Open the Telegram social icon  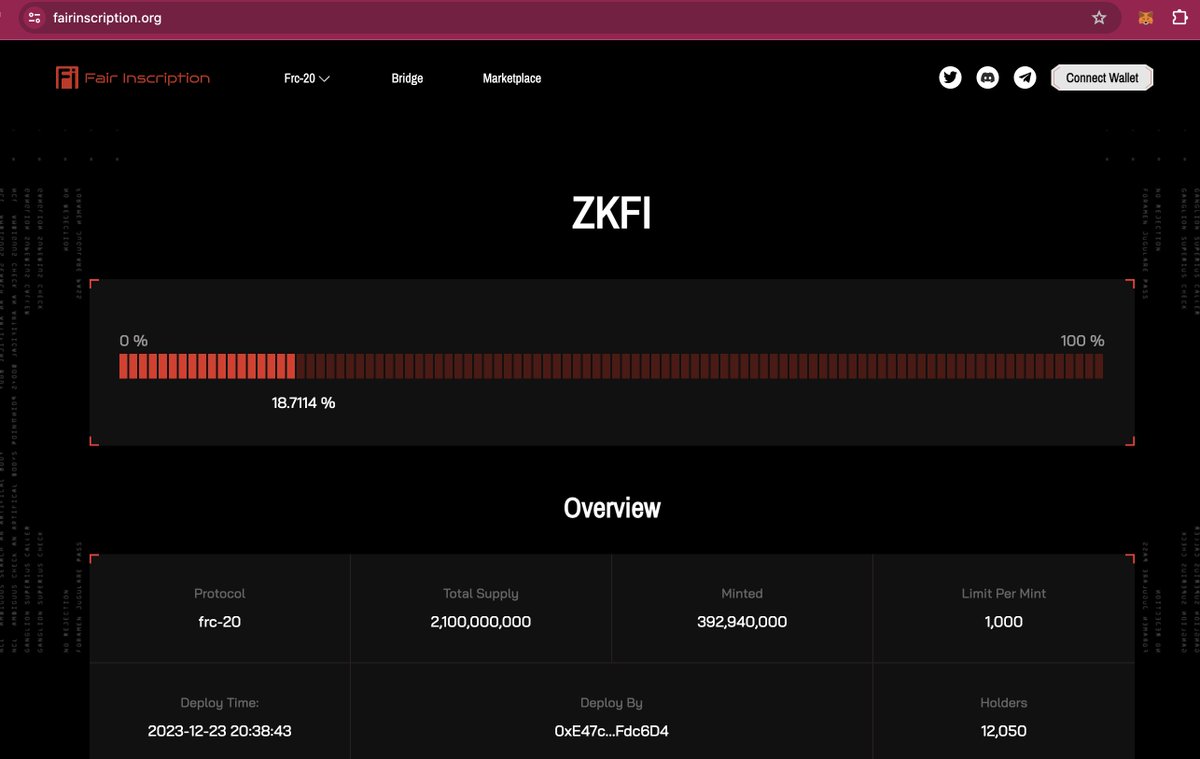tap(1025, 78)
